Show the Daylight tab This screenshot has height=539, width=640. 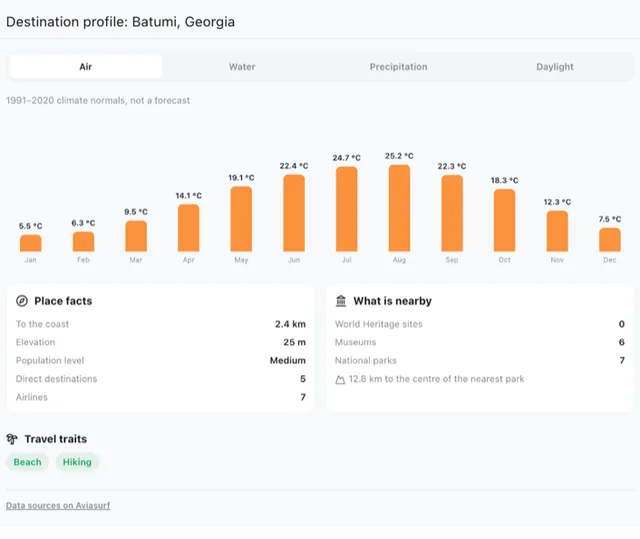[x=555, y=67]
